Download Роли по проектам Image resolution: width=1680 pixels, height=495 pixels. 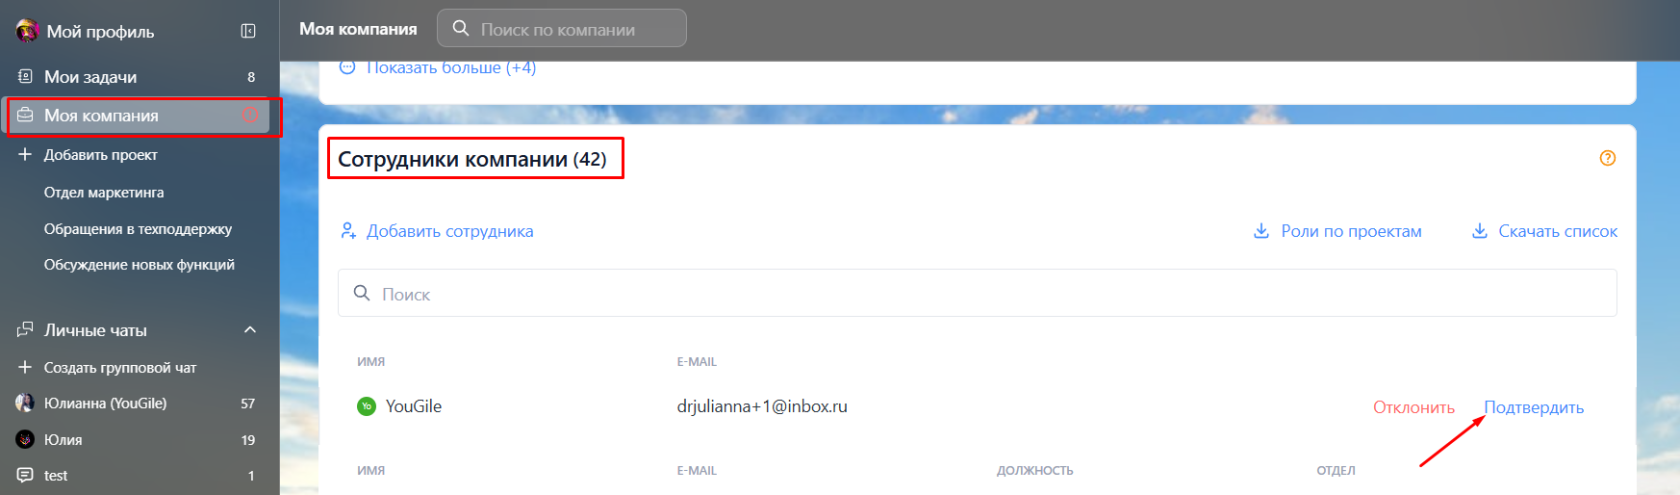(x=1350, y=231)
